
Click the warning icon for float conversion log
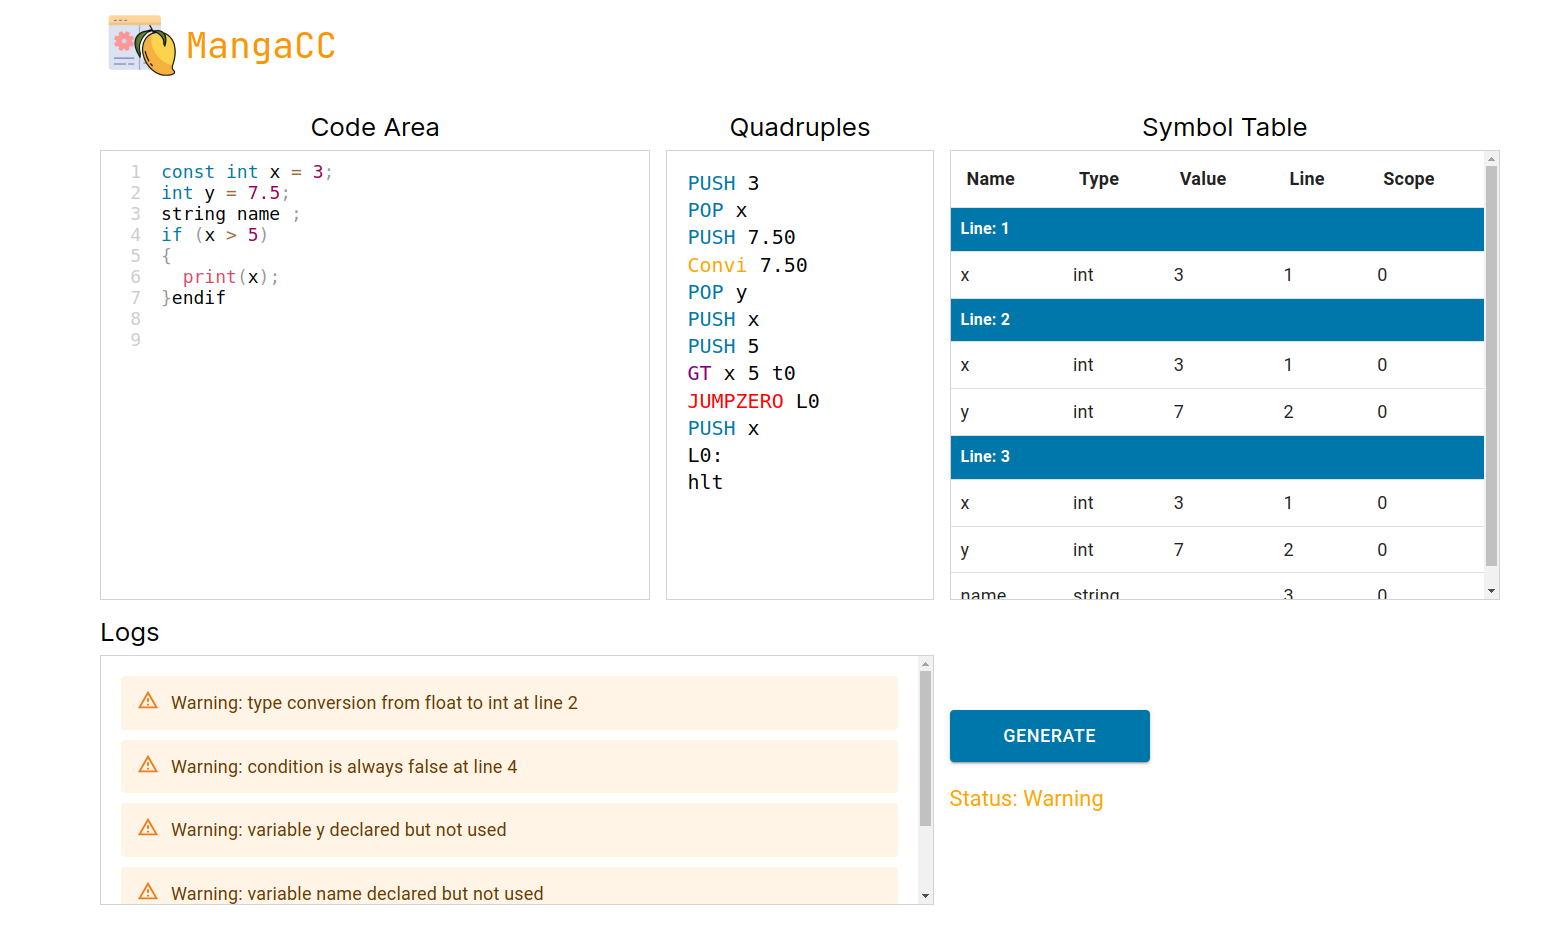[x=148, y=701]
